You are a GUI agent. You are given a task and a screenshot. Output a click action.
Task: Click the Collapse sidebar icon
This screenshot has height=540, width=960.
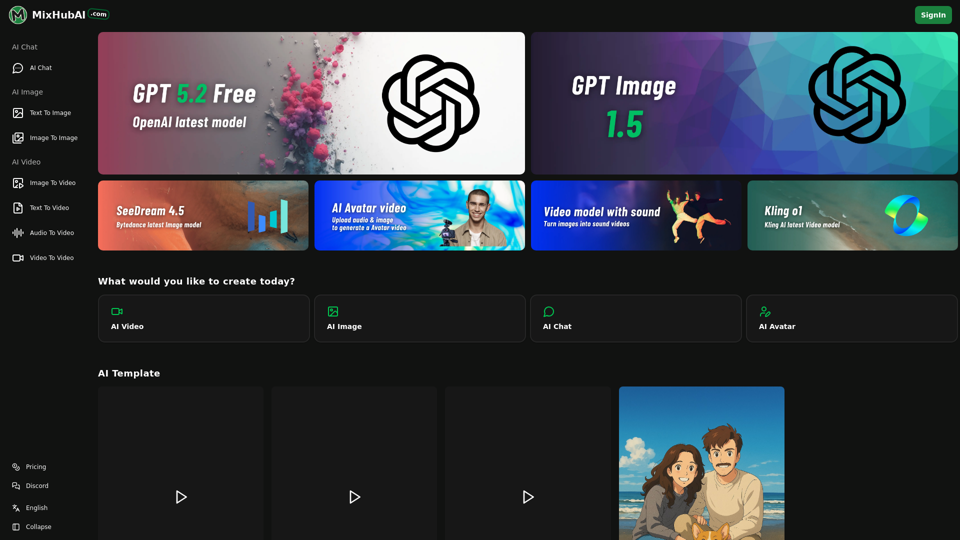[16, 527]
